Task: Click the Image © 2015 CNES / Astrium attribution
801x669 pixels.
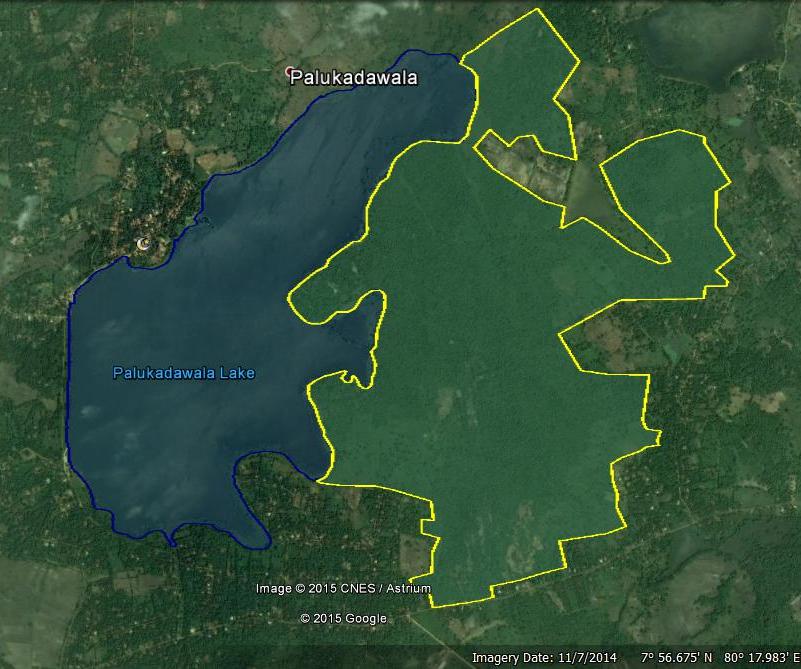Action: coord(342,588)
